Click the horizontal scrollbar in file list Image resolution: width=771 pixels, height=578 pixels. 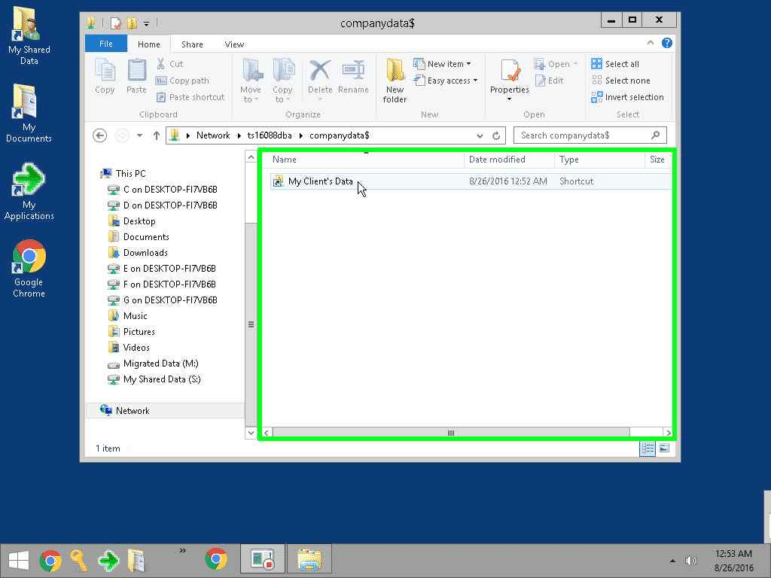(450, 433)
